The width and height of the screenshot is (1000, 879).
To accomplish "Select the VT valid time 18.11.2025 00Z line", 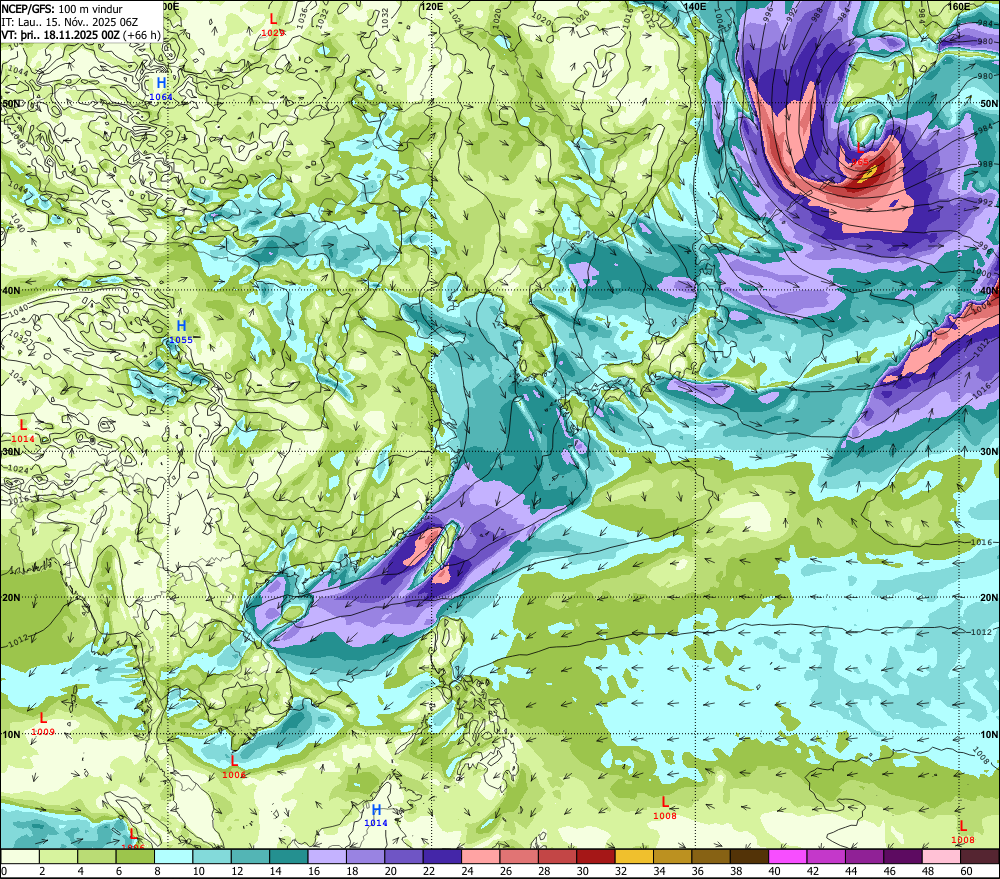I will pyautogui.click(x=81, y=35).
